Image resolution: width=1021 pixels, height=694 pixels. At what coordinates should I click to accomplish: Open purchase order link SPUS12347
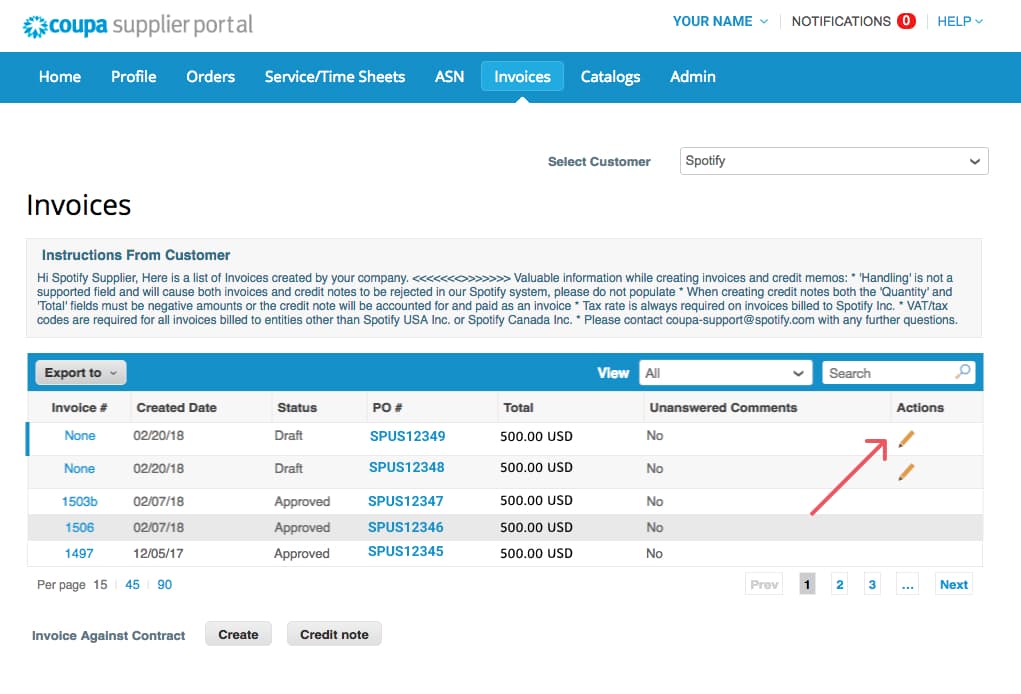click(405, 501)
